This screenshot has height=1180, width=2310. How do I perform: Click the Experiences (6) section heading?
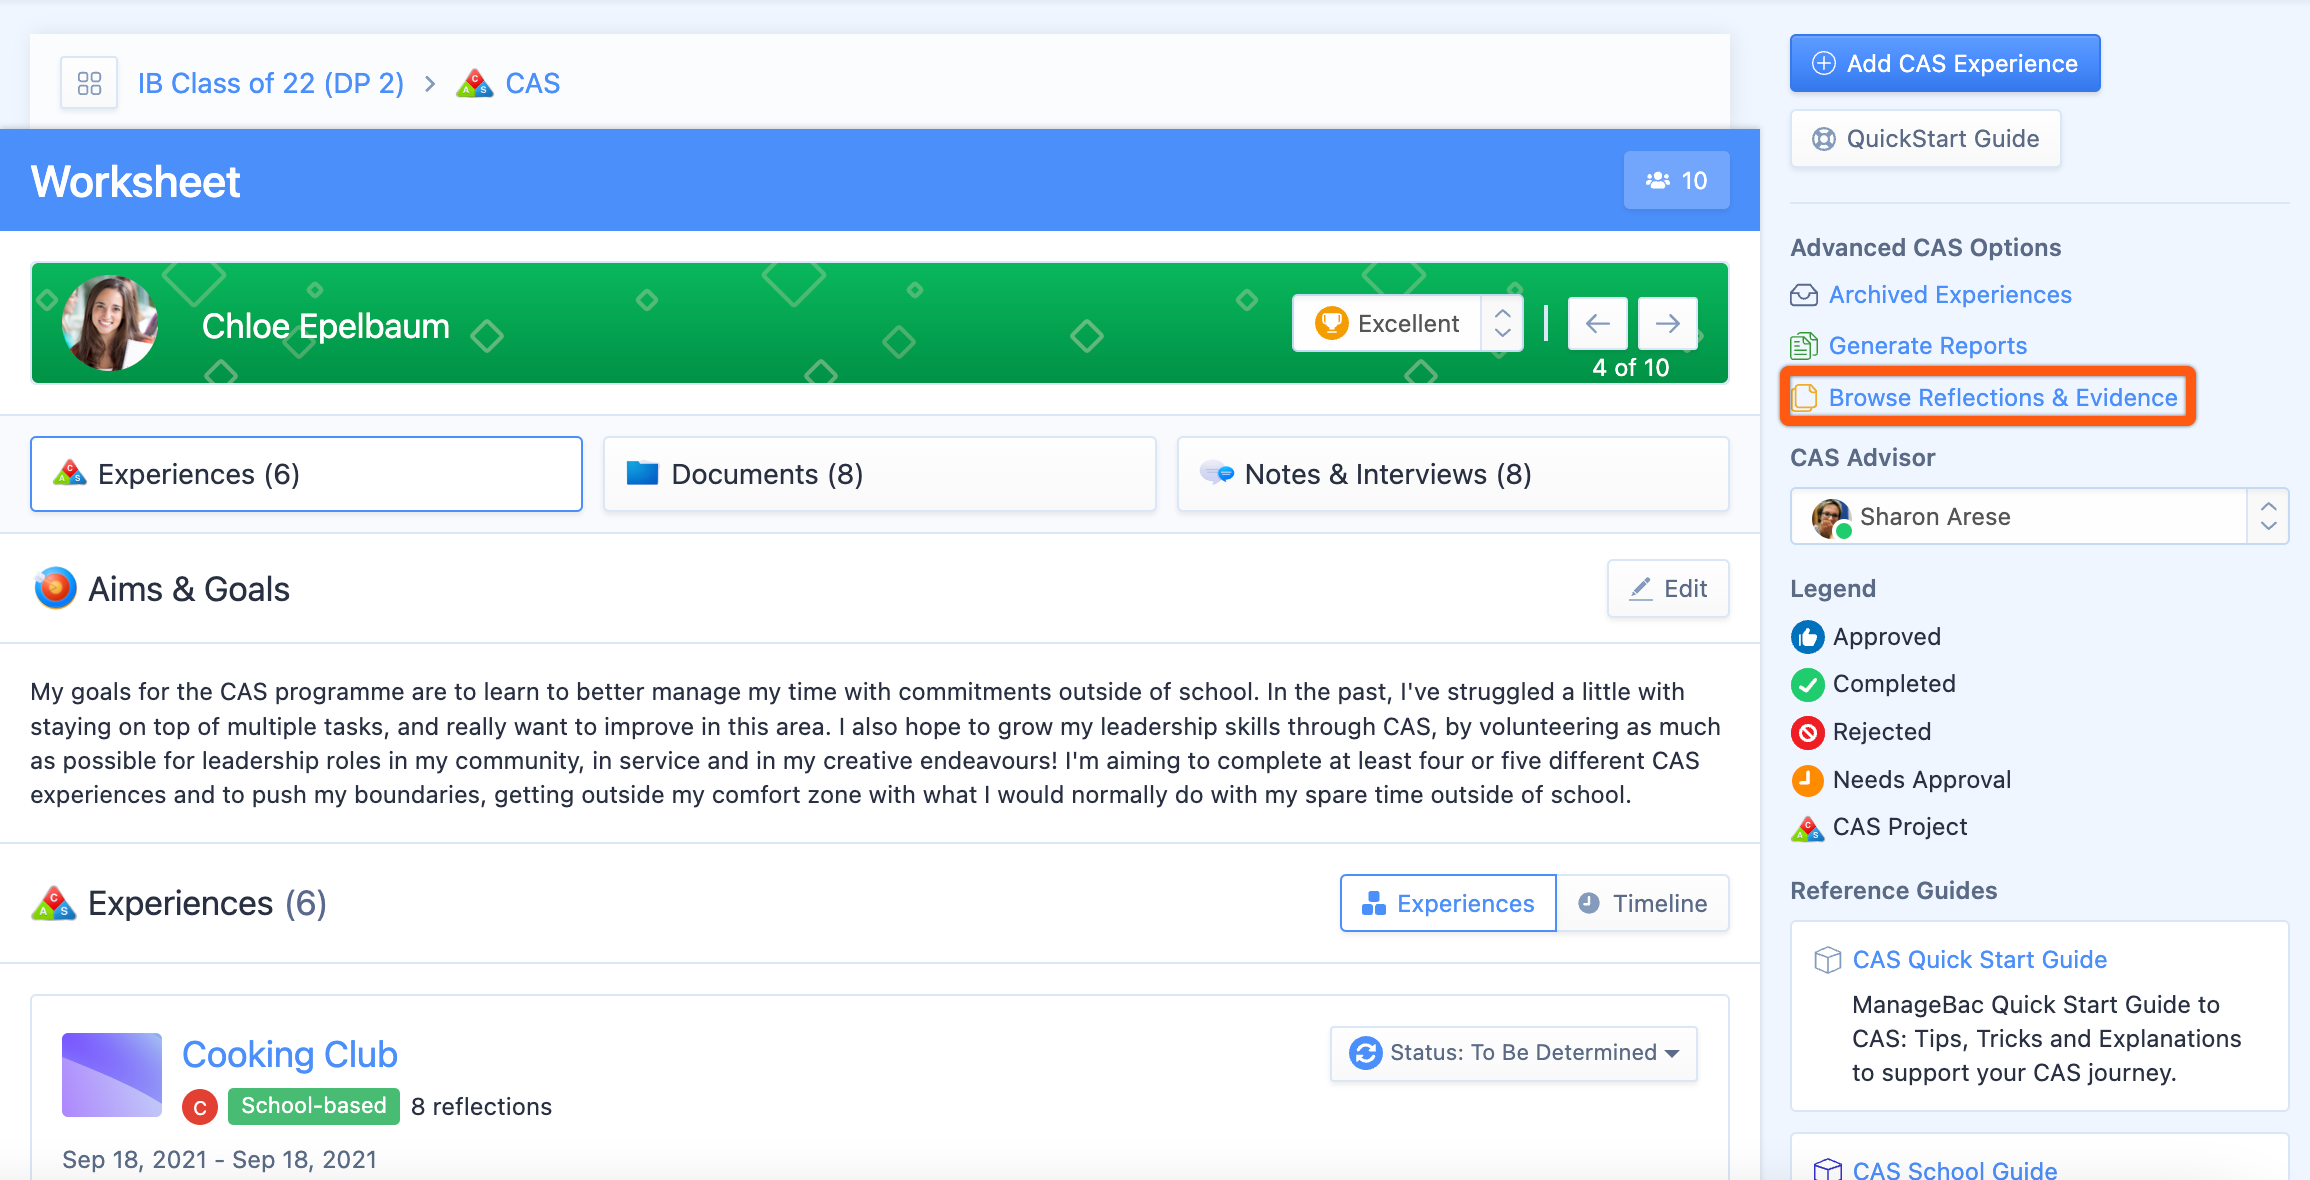(207, 903)
